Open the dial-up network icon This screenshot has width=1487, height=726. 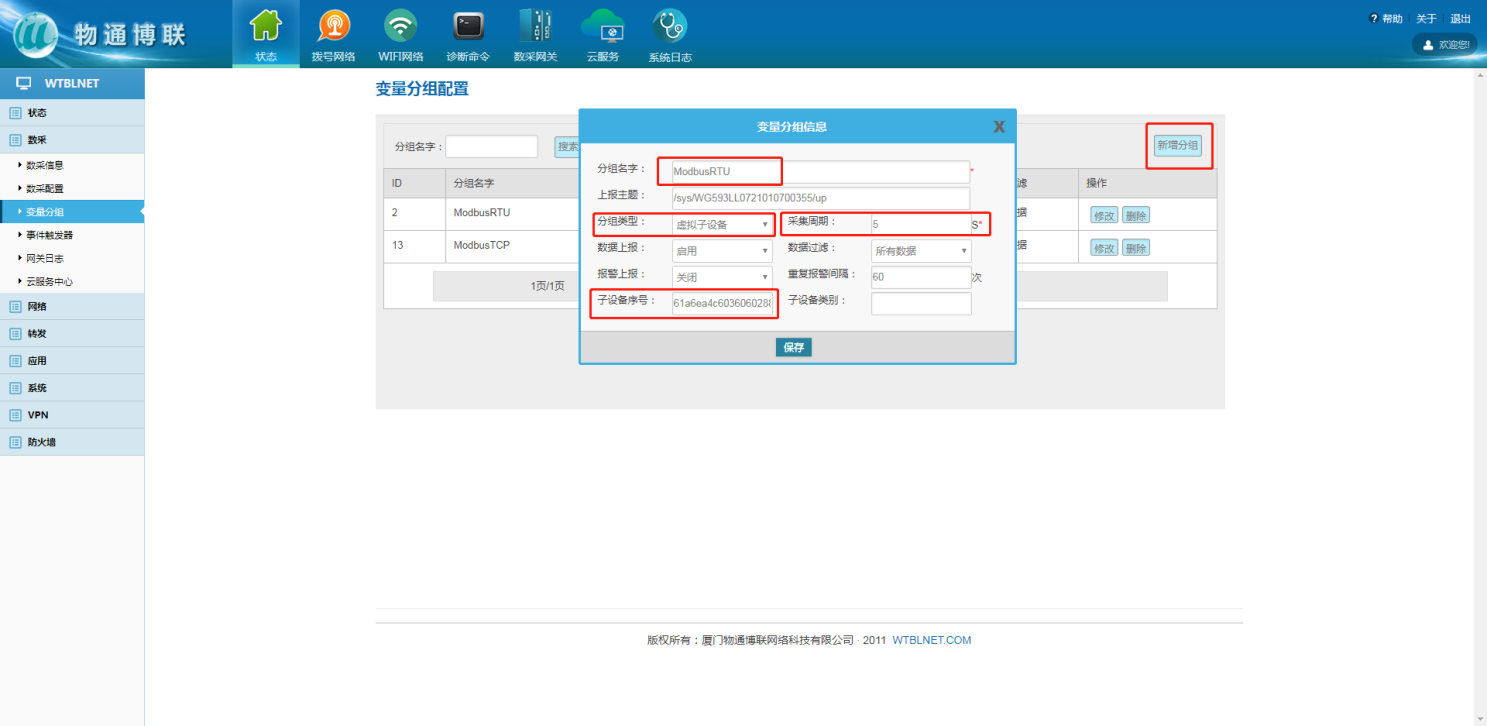333,26
